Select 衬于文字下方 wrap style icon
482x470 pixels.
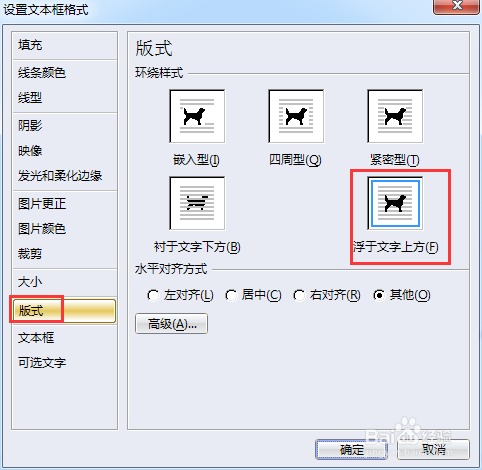(x=197, y=203)
